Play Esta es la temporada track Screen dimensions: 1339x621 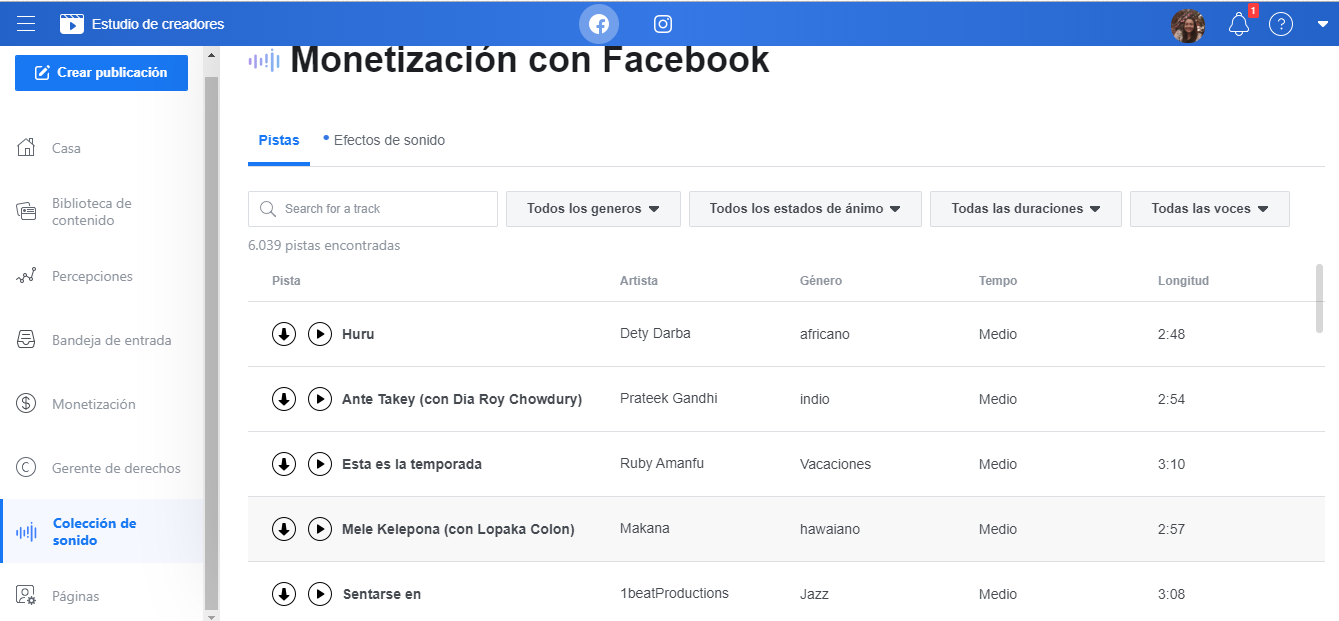320,464
